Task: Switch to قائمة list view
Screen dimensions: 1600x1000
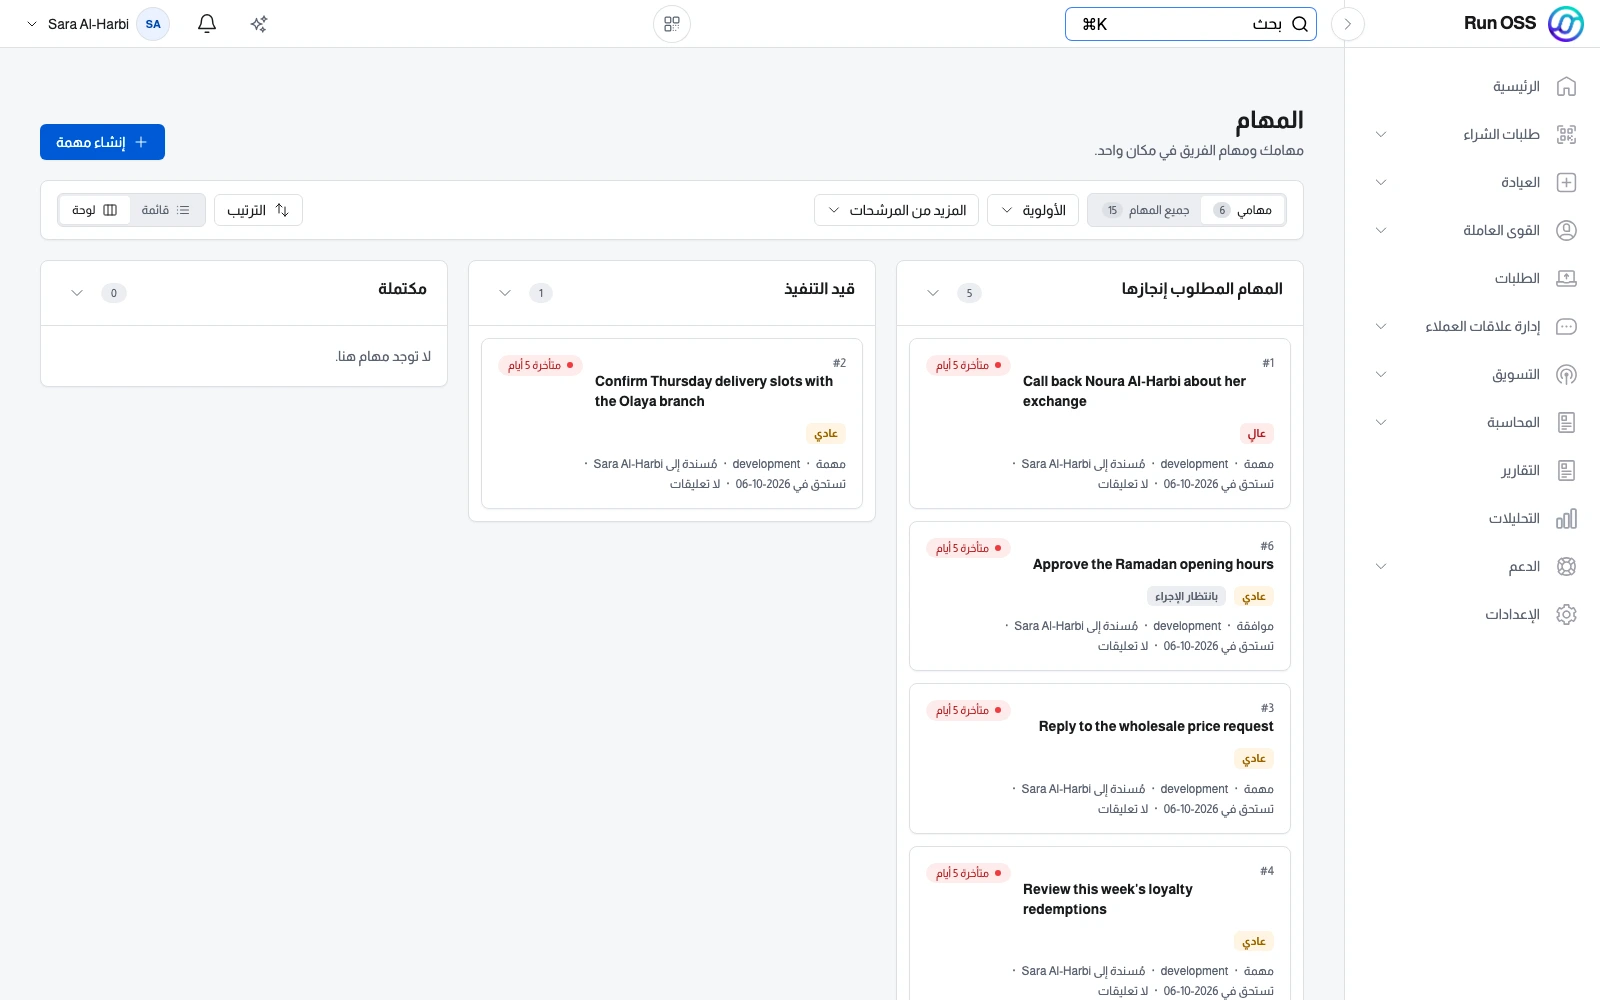Action: coord(166,210)
